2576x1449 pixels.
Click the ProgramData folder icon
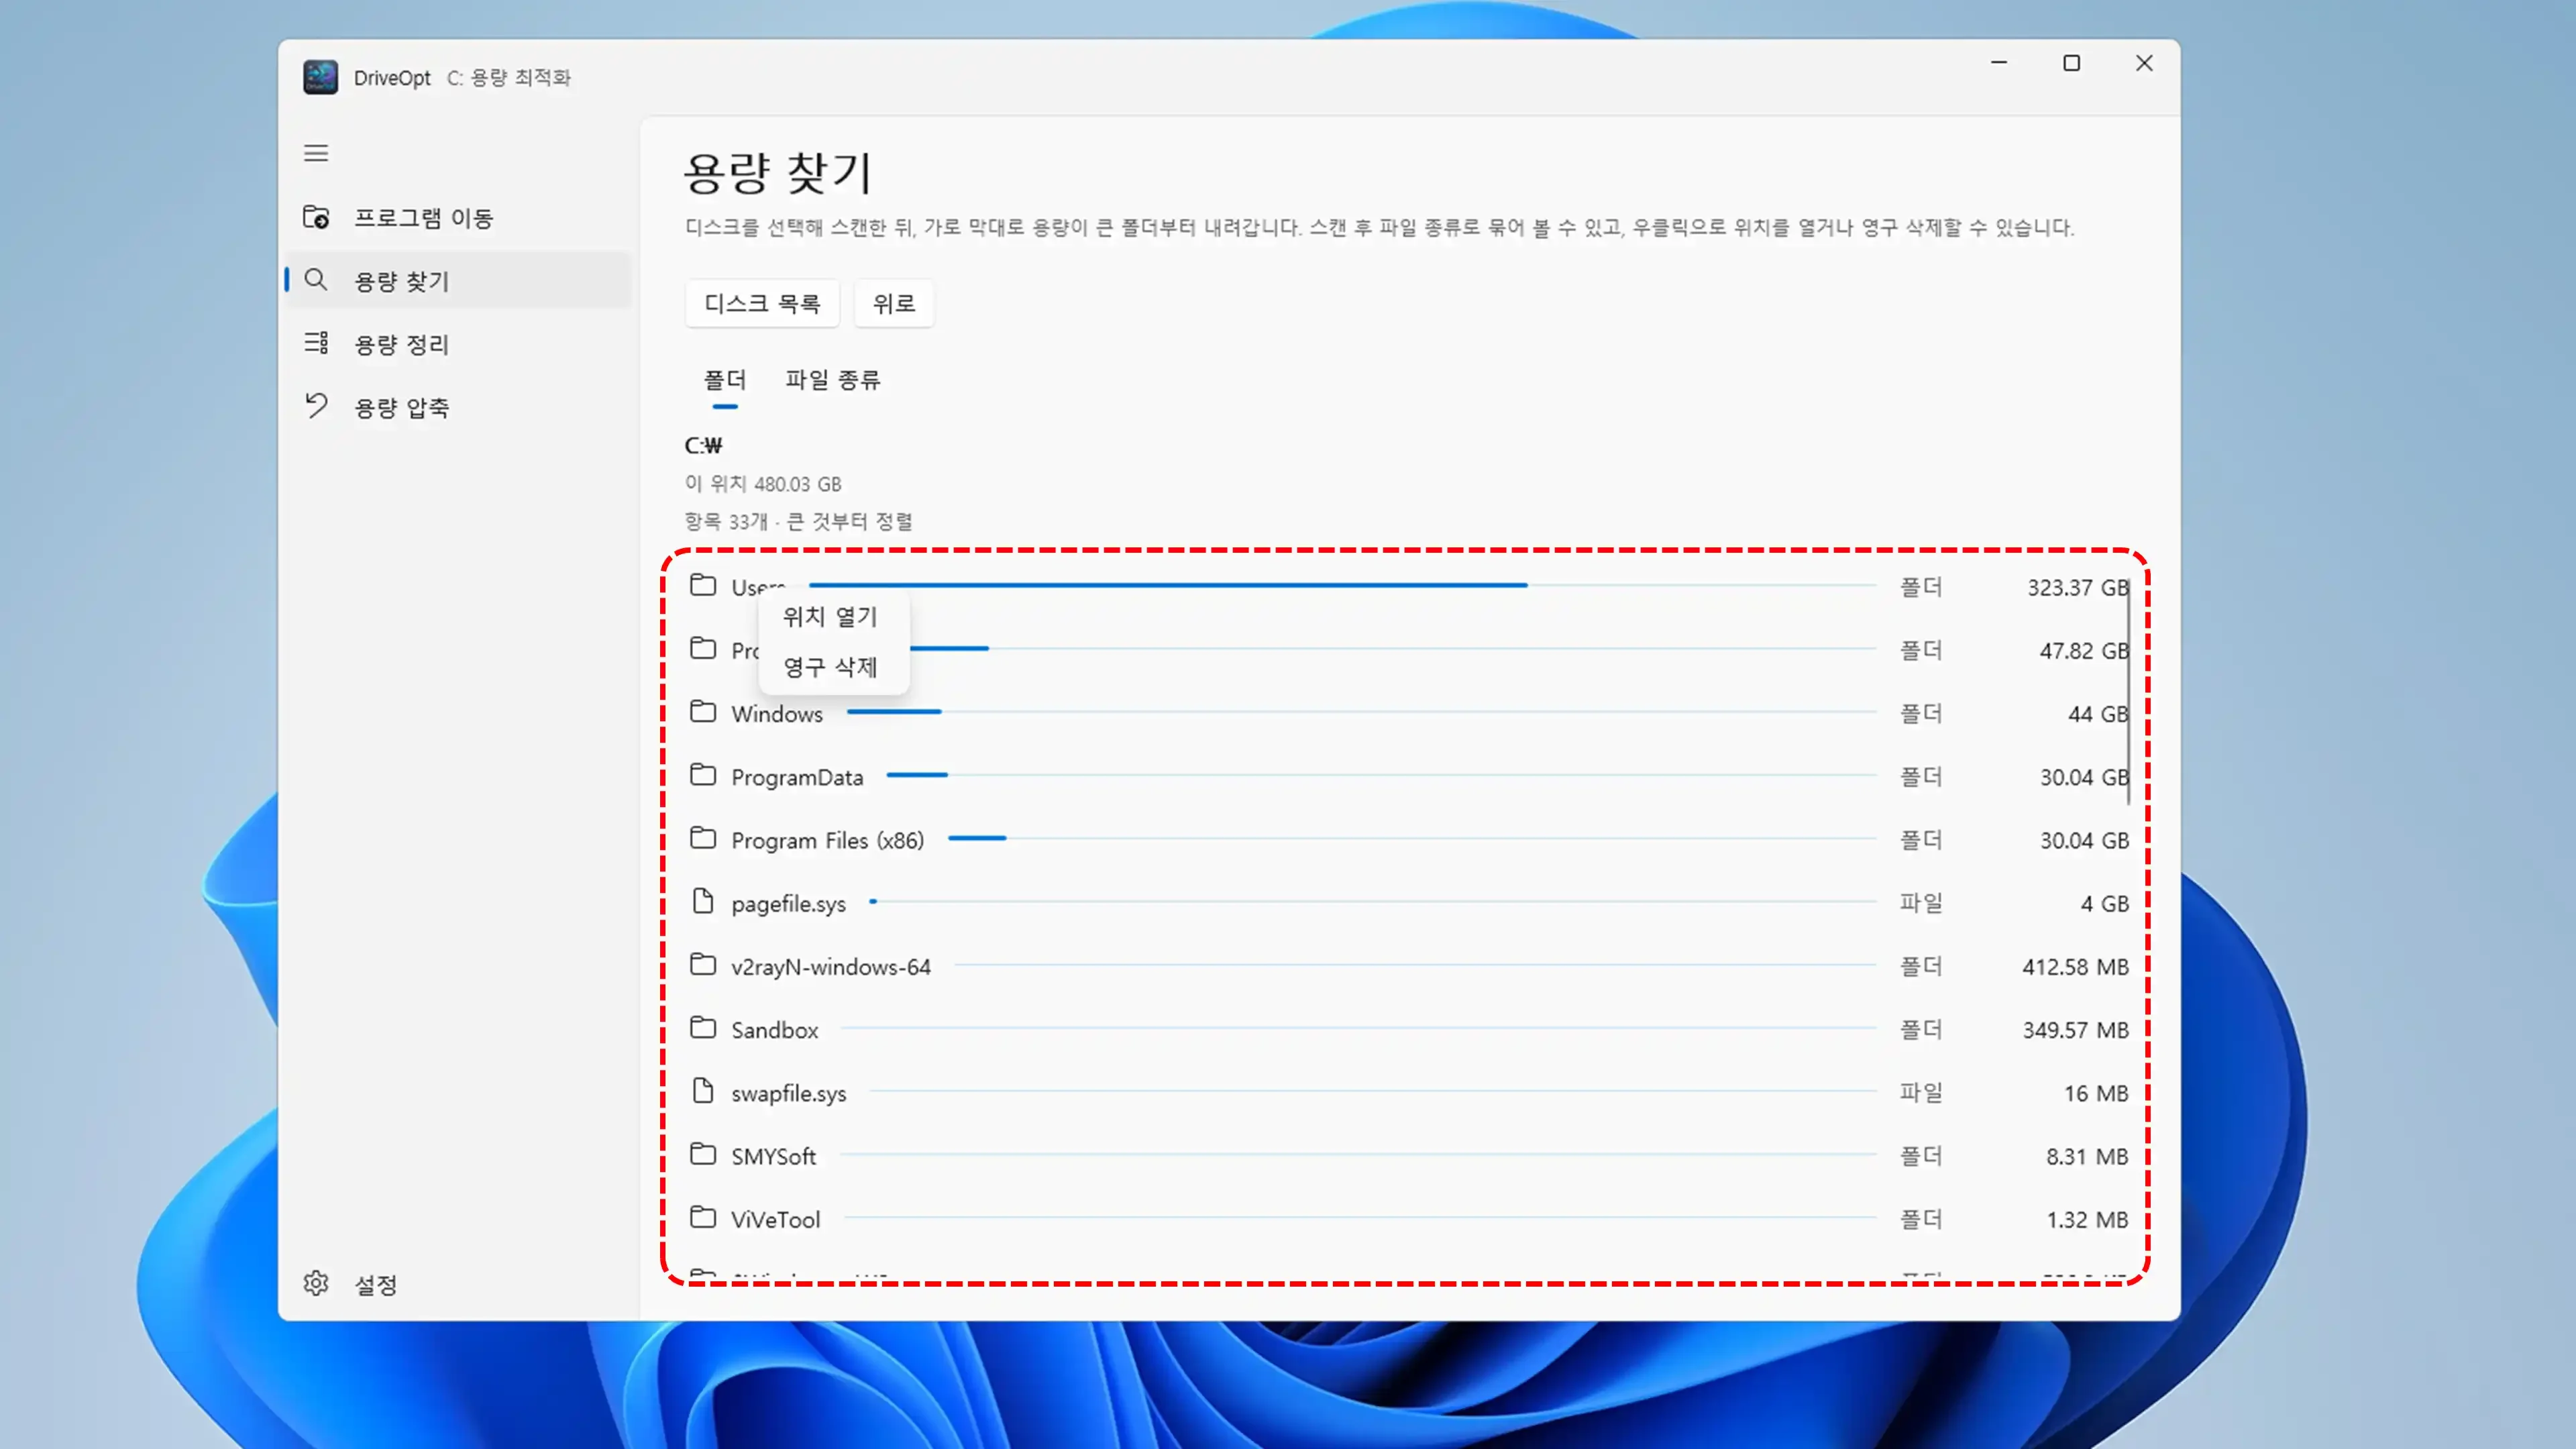pos(703,775)
